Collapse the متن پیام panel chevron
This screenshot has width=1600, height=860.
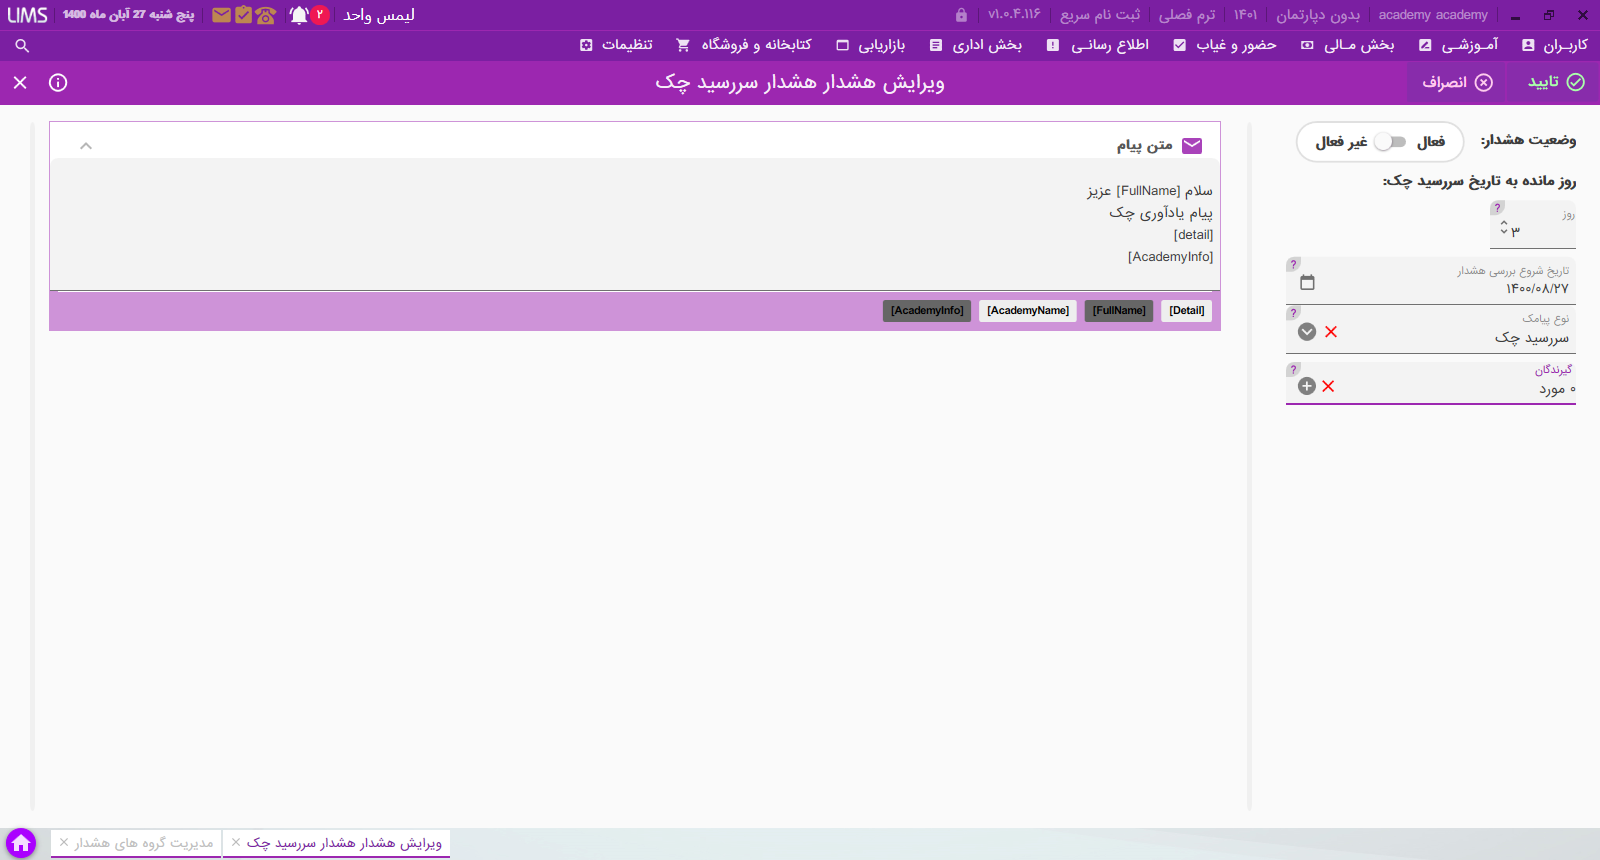click(86, 146)
